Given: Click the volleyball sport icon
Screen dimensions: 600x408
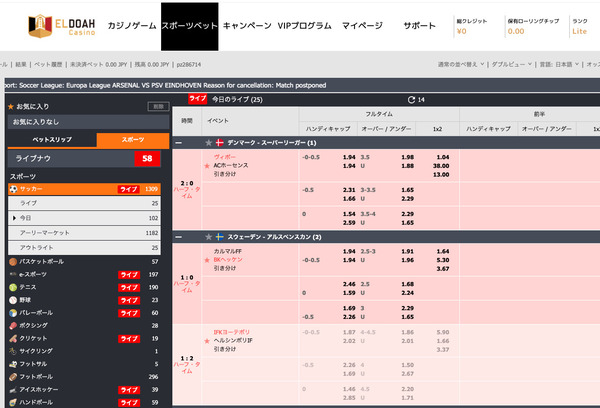Looking at the screenshot, I should [x=13, y=313].
